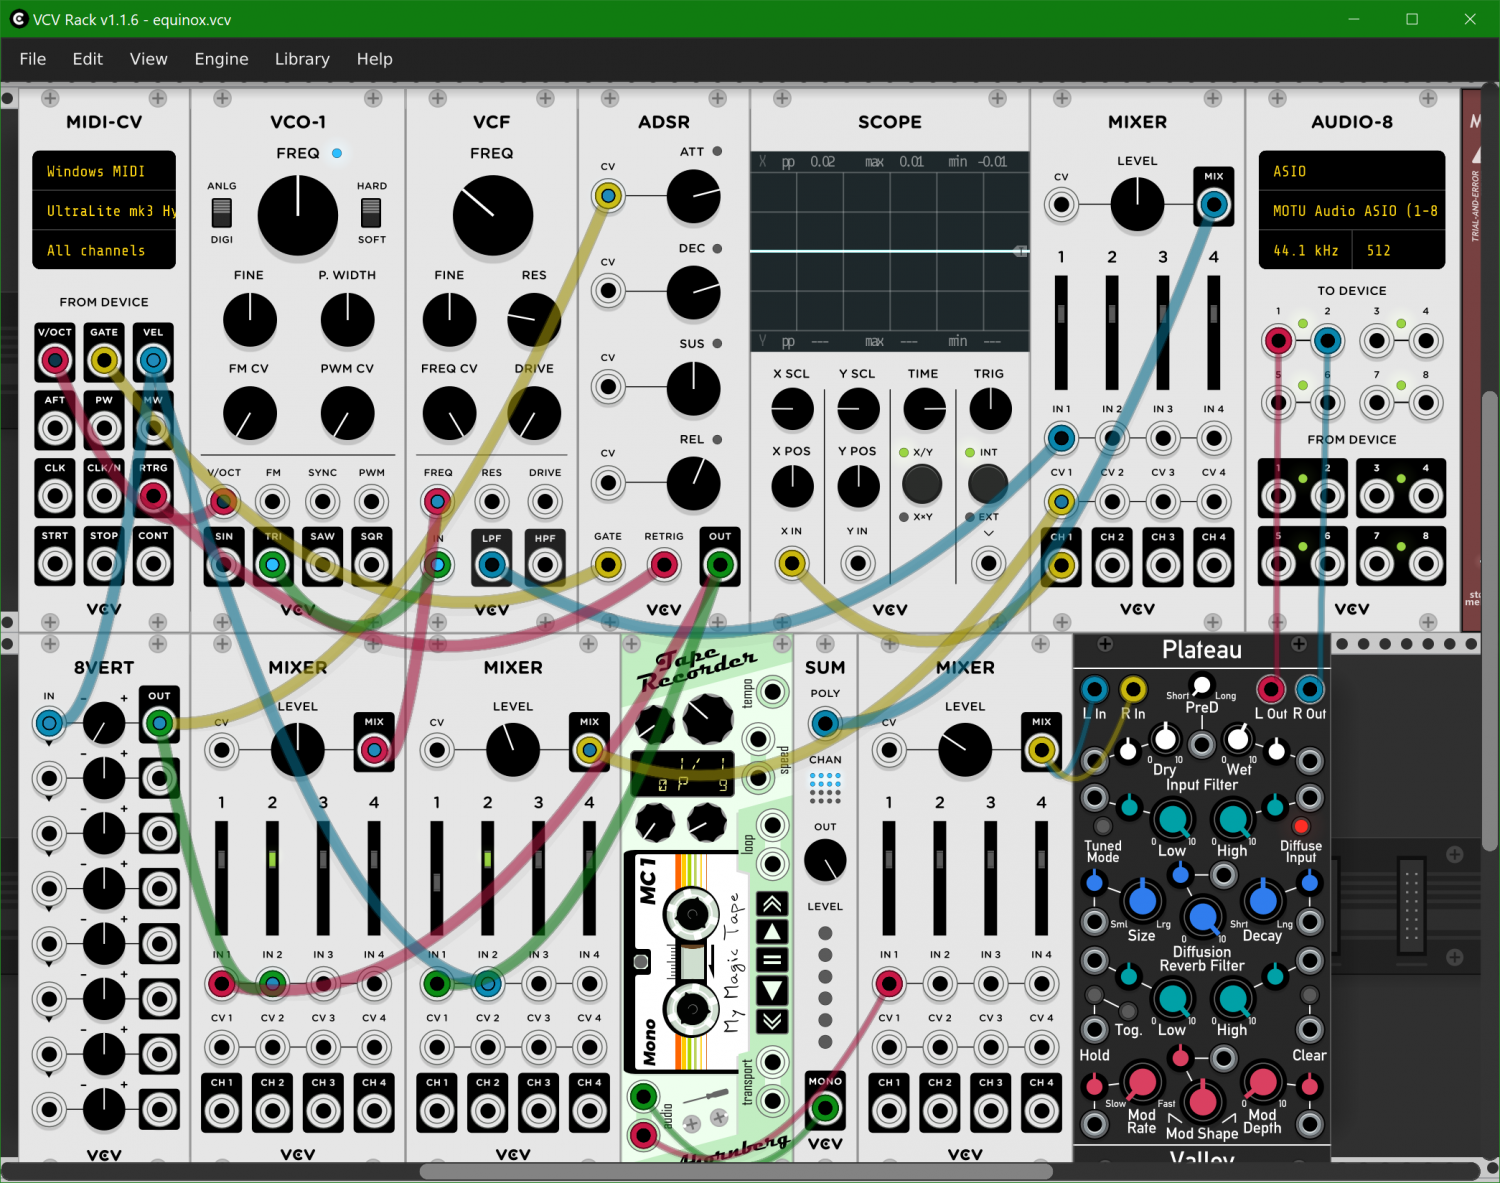Select the OUT jack on the ADSR module

720,565
